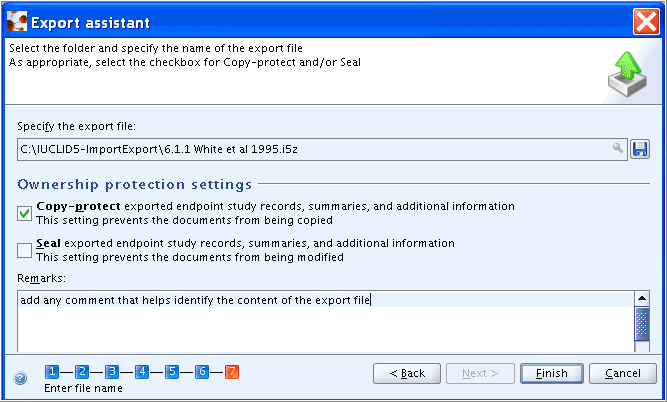The width and height of the screenshot is (667, 402).
Task: Cancel the export assistant
Action: (x=623, y=373)
